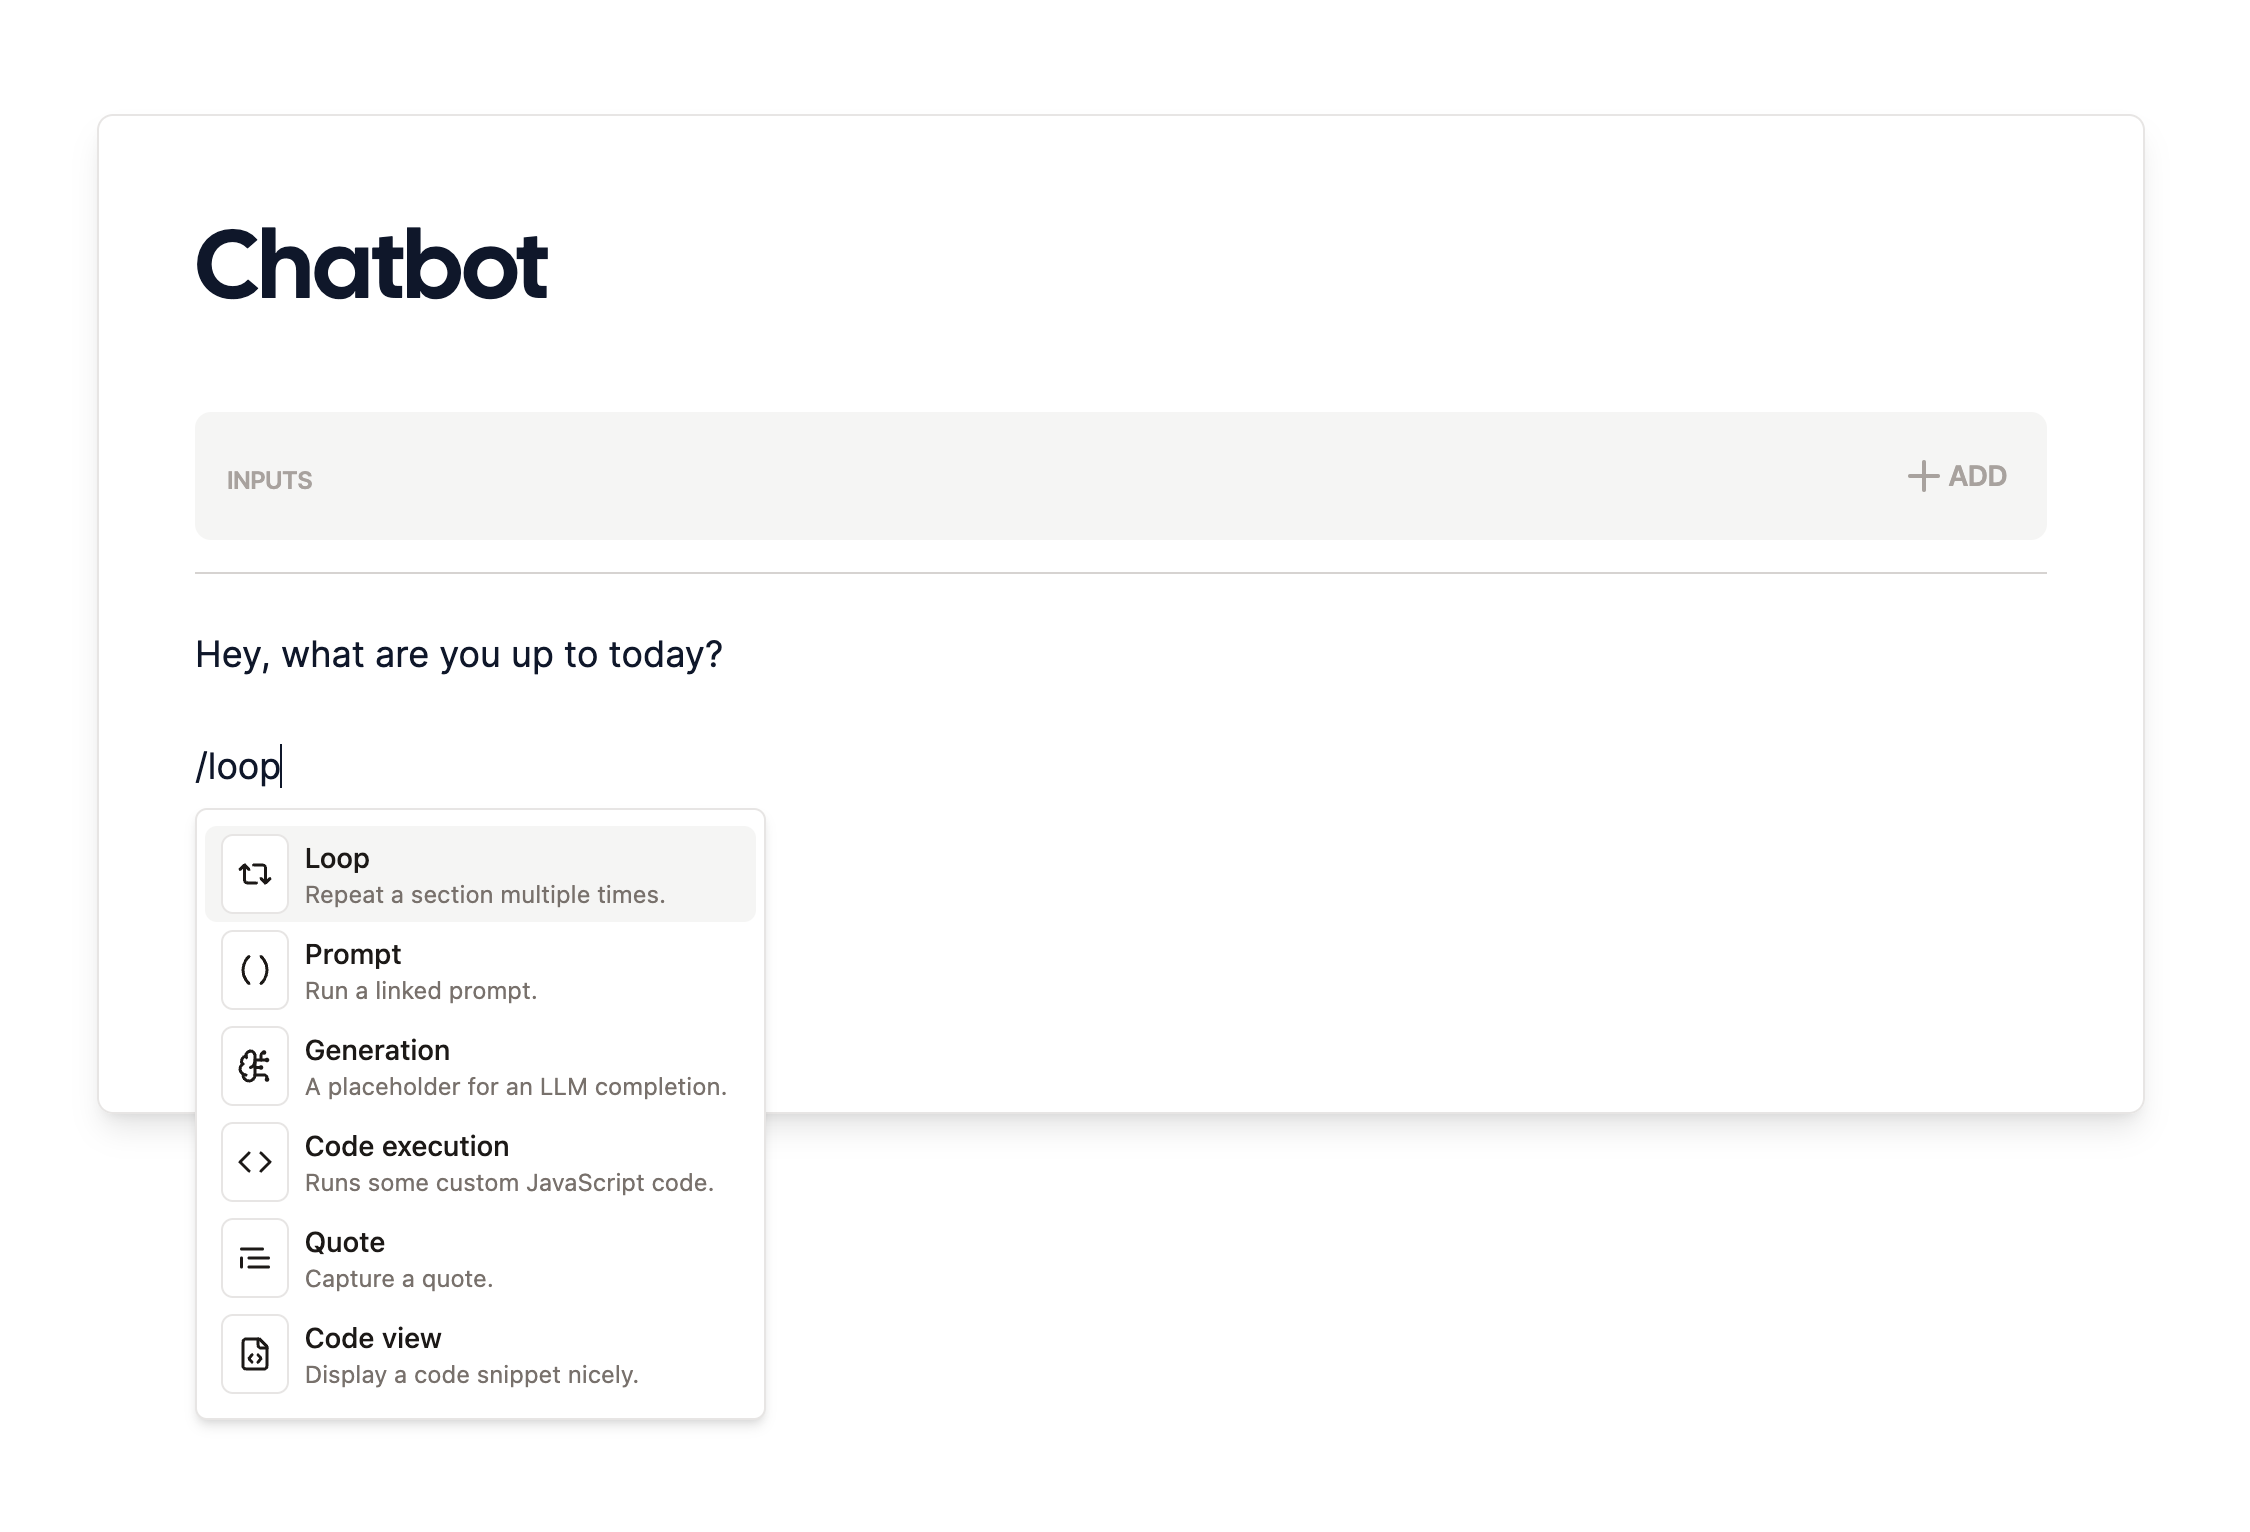Click the Code execution angle-brackets icon

(x=255, y=1162)
